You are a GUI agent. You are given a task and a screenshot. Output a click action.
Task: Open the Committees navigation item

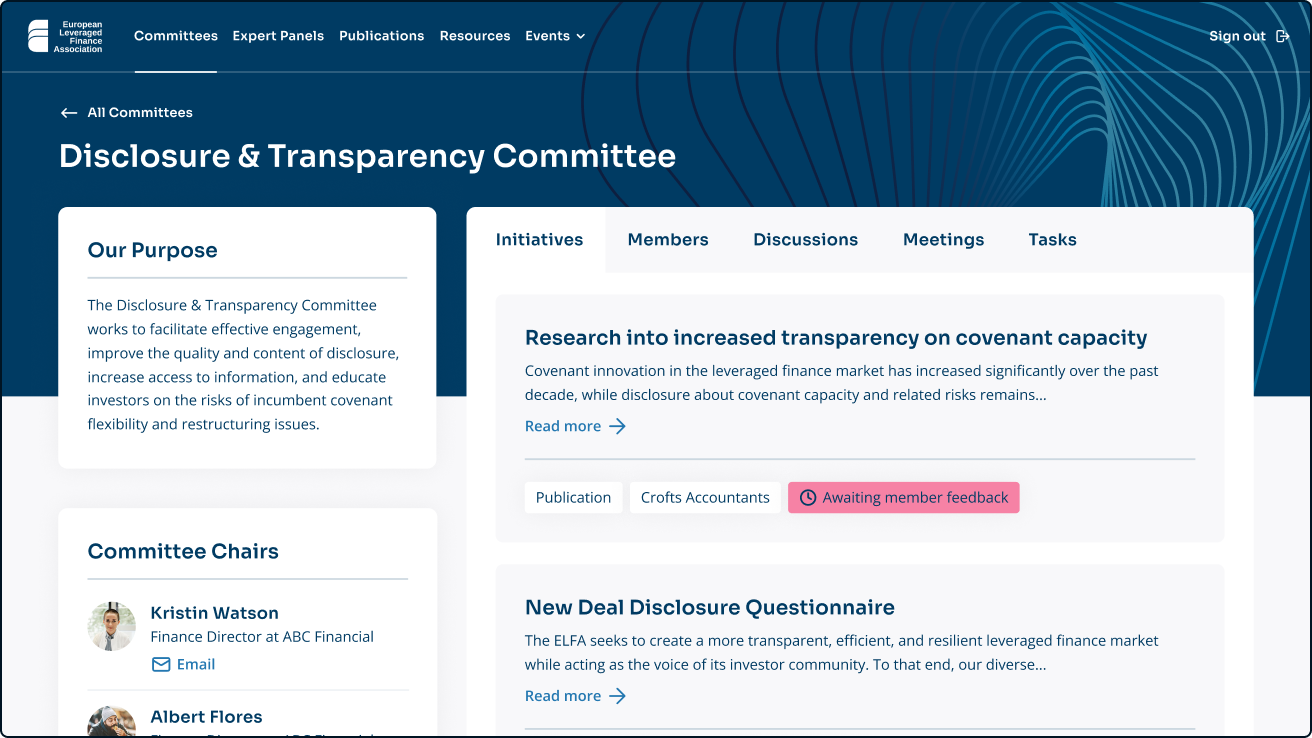click(176, 36)
